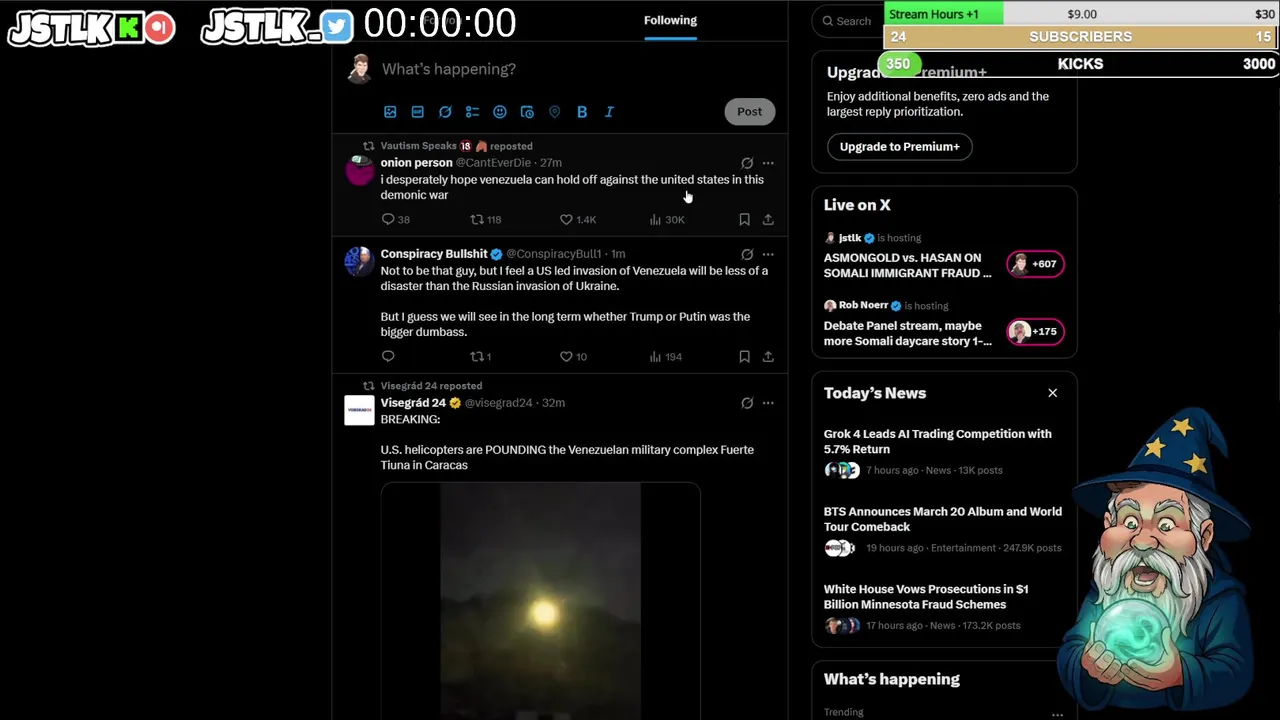Click Upgrade to Premium+ button

click(899, 146)
